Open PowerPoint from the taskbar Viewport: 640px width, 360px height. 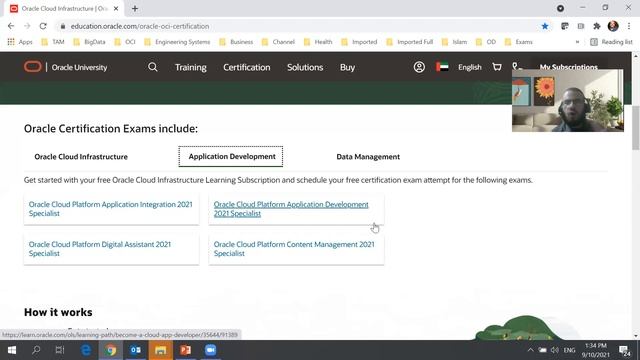pyautogui.click(x=185, y=350)
